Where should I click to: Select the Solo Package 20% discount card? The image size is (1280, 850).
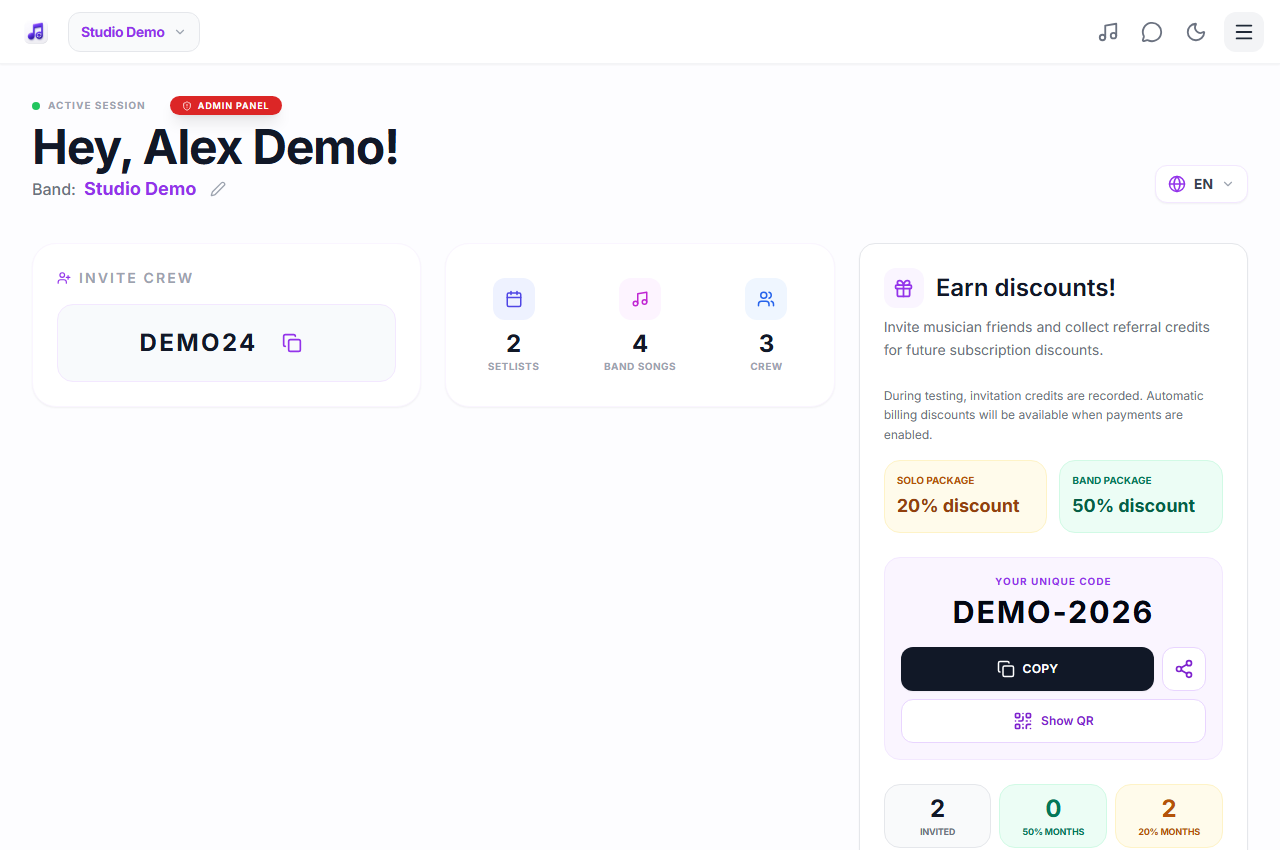click(x=965, y=496)
